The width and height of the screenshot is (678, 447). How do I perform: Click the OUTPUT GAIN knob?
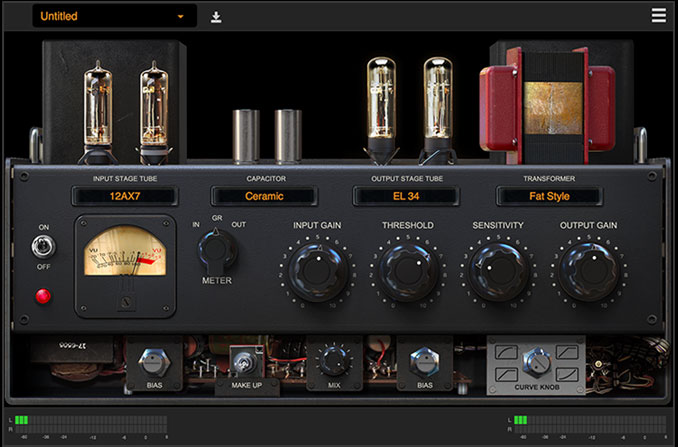[x=588, y=272]
